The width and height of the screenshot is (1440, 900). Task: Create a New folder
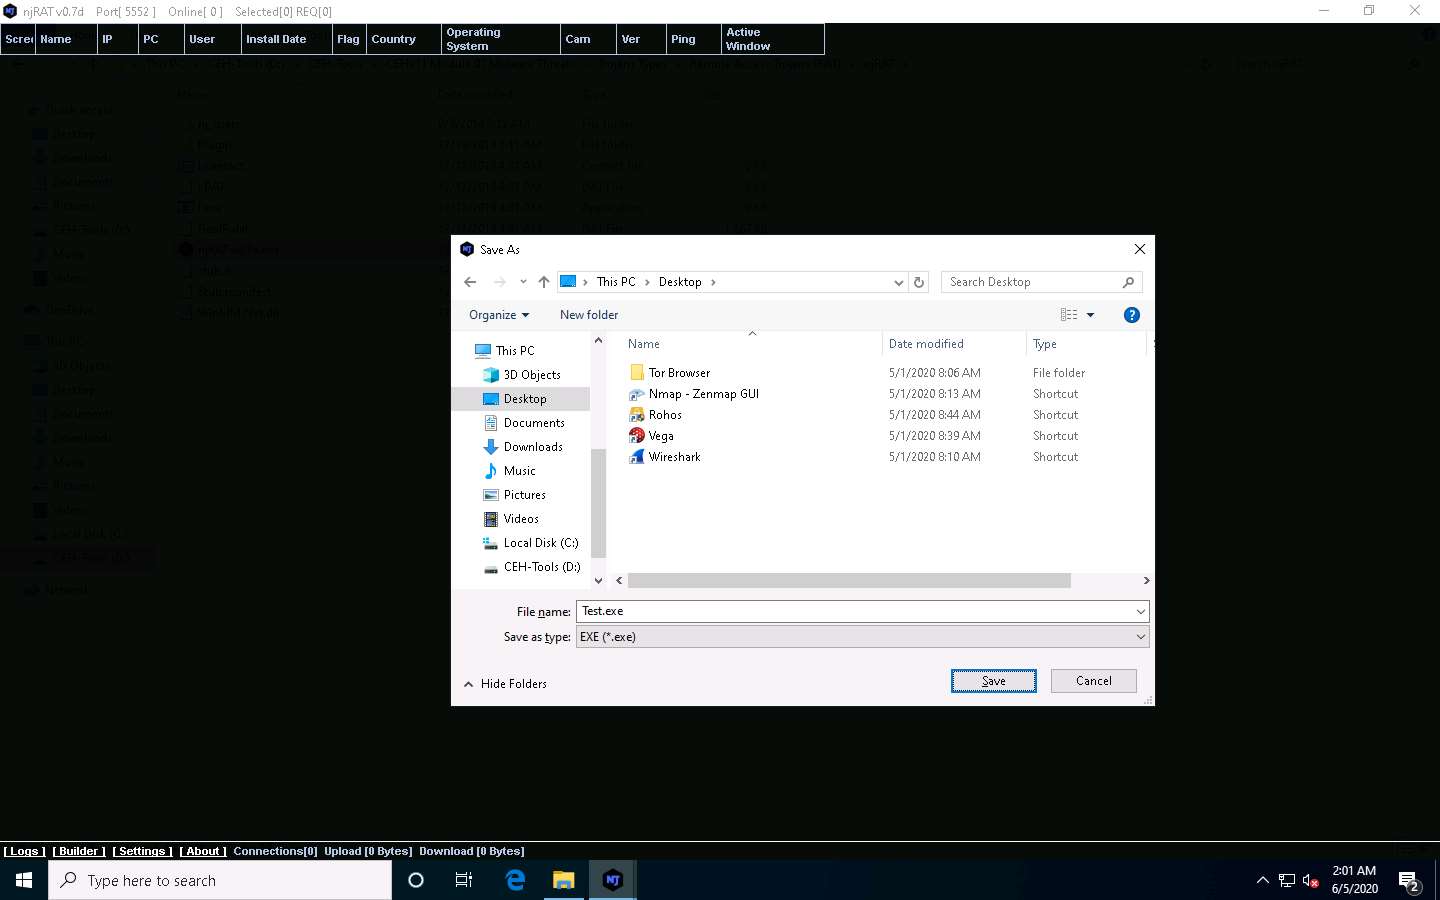(x=589, y=315)
